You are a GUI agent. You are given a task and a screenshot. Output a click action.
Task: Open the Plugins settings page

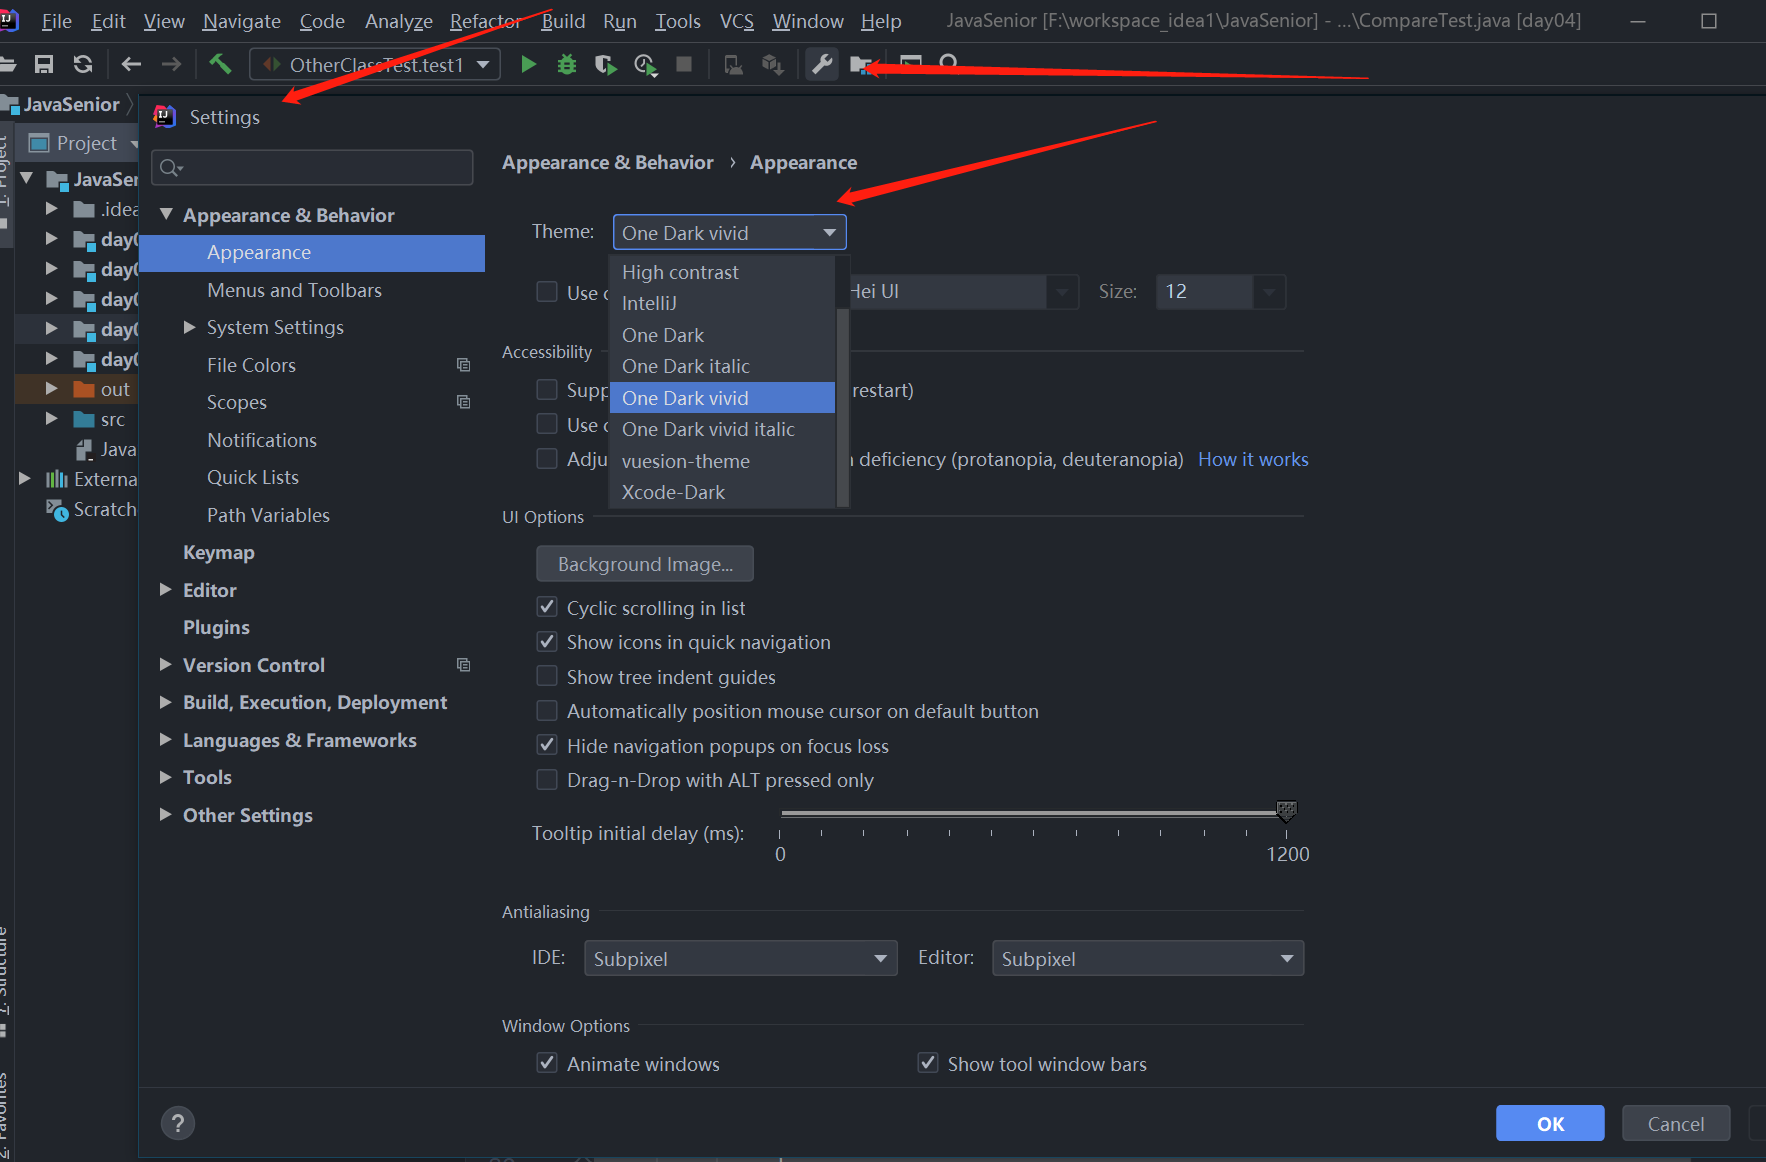[216, 627]
